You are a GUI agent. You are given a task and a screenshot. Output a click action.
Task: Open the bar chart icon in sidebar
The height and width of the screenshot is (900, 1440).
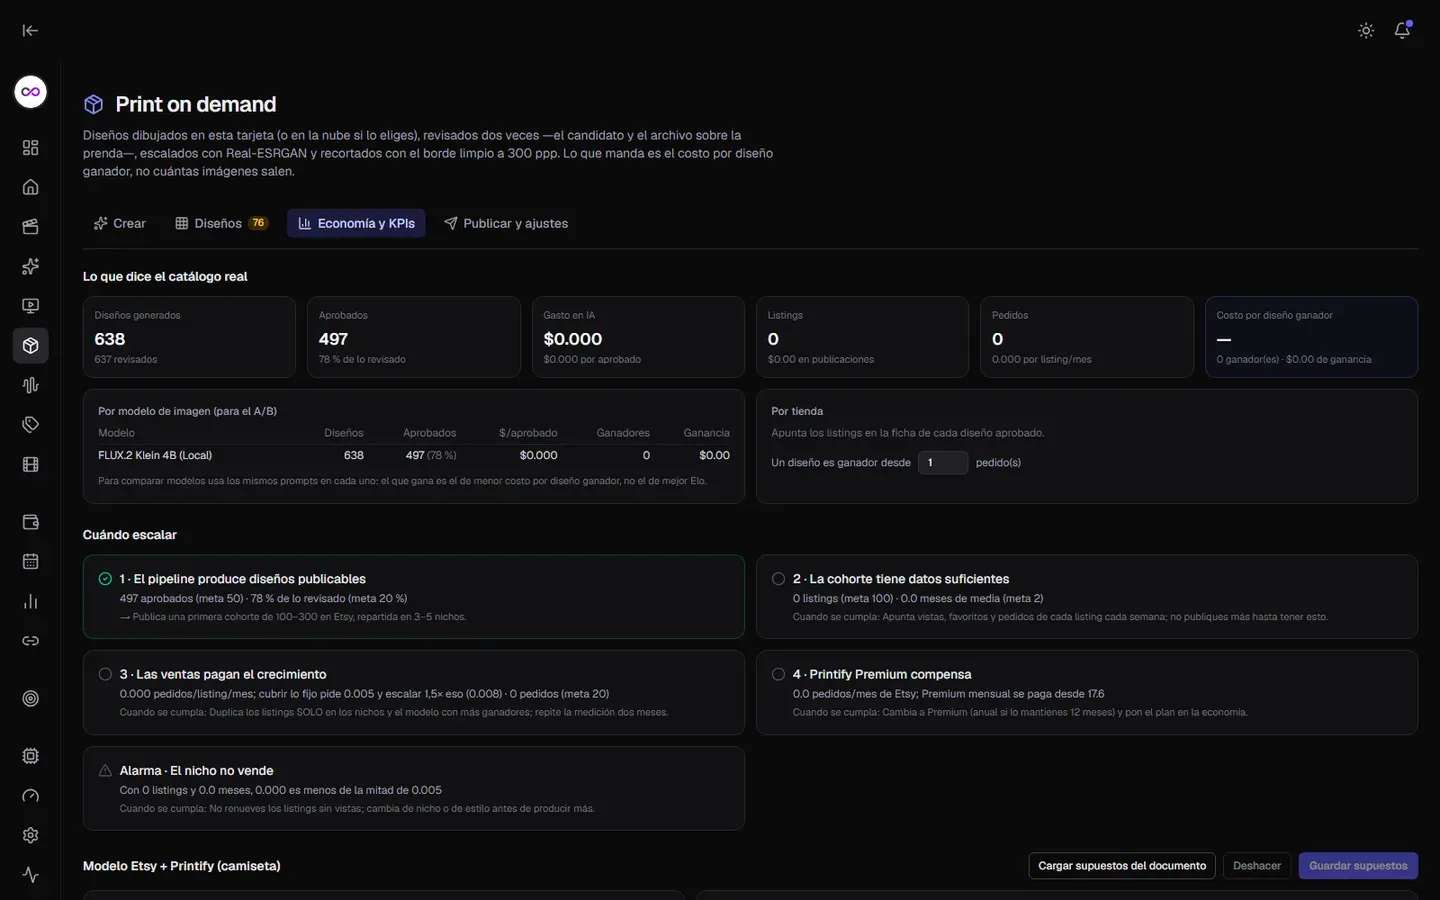pyautogui.click(x=31, y=601)
